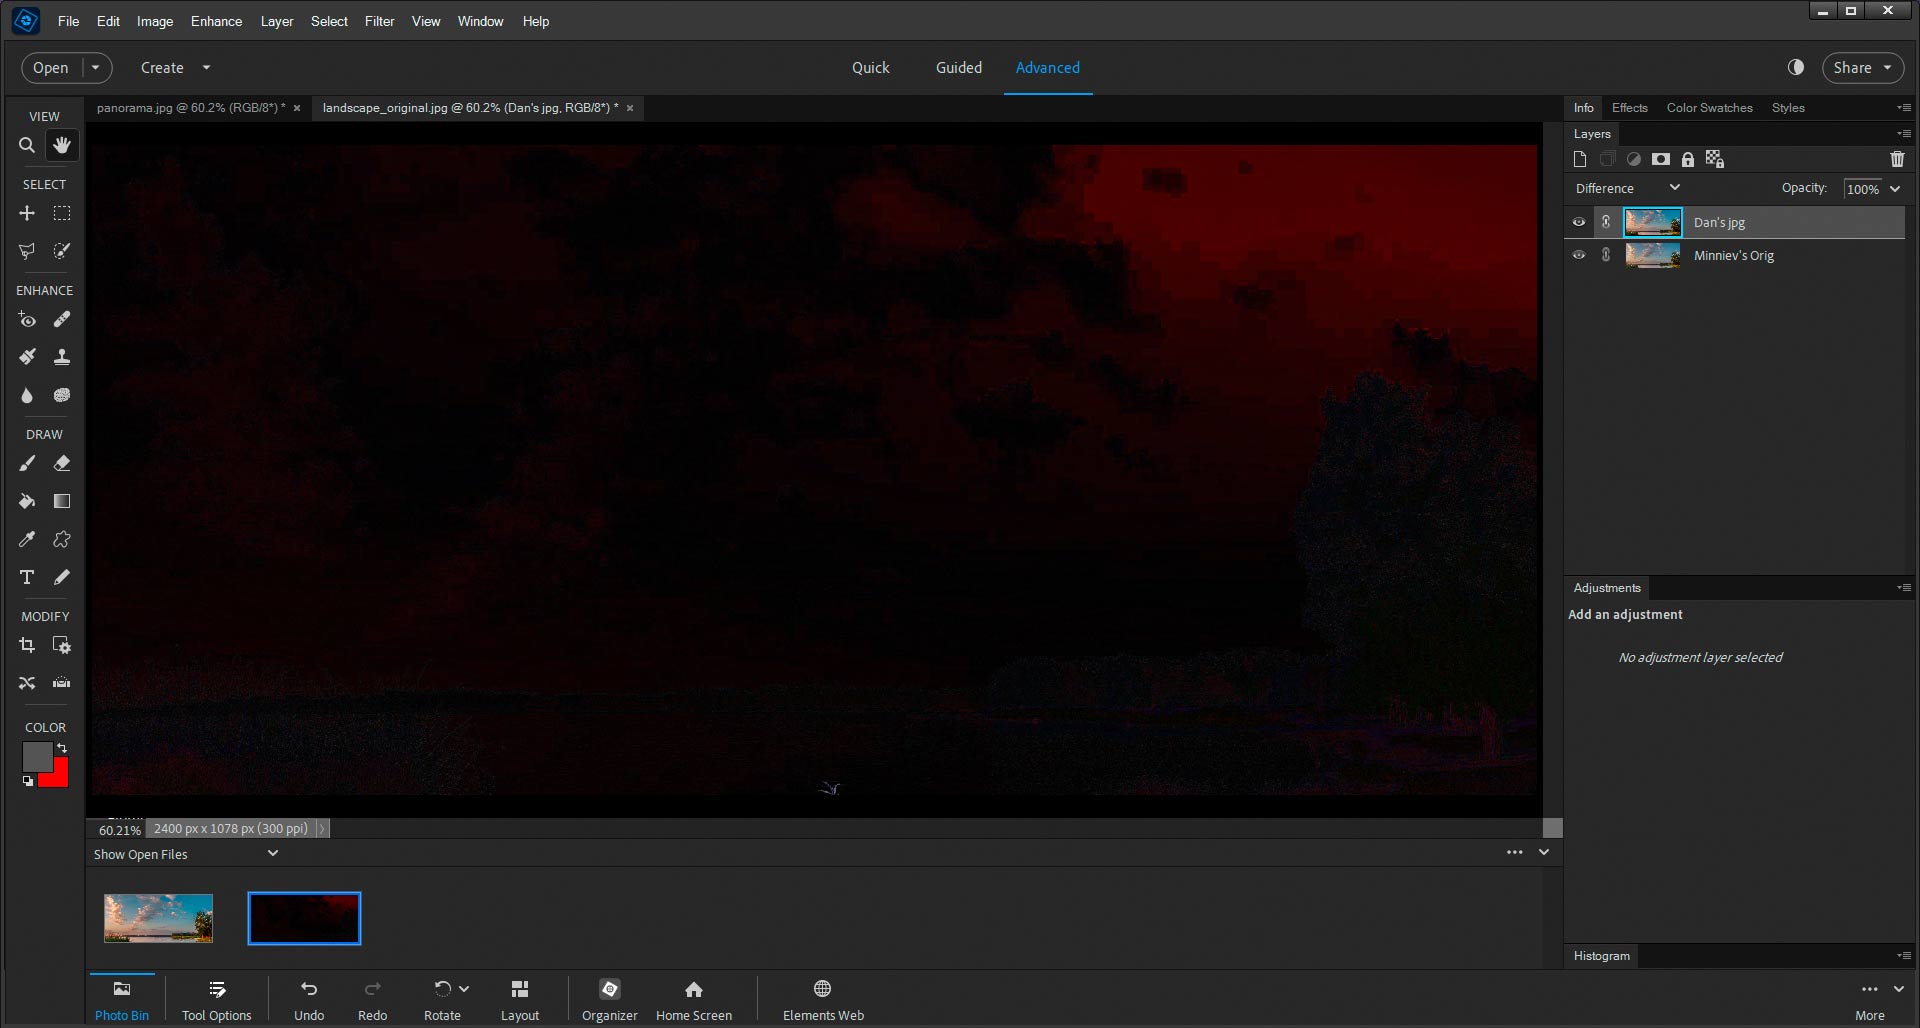Select the Zoom tool
This screenshot has width=1920, height=1028.
27,146
